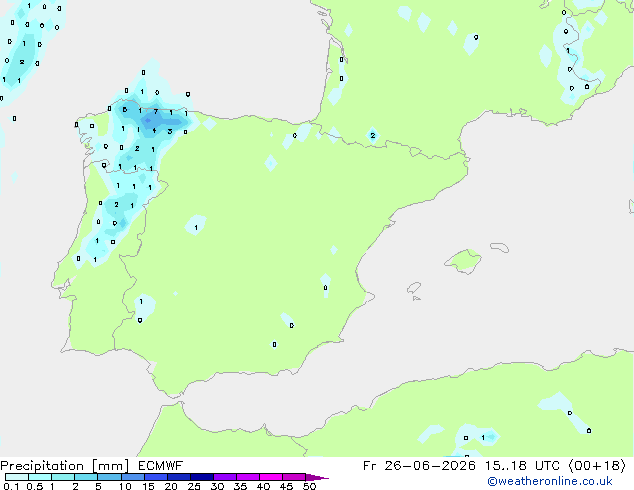Click the 'ECMWF' model label

pyautogui.click(x=161, y=466)
